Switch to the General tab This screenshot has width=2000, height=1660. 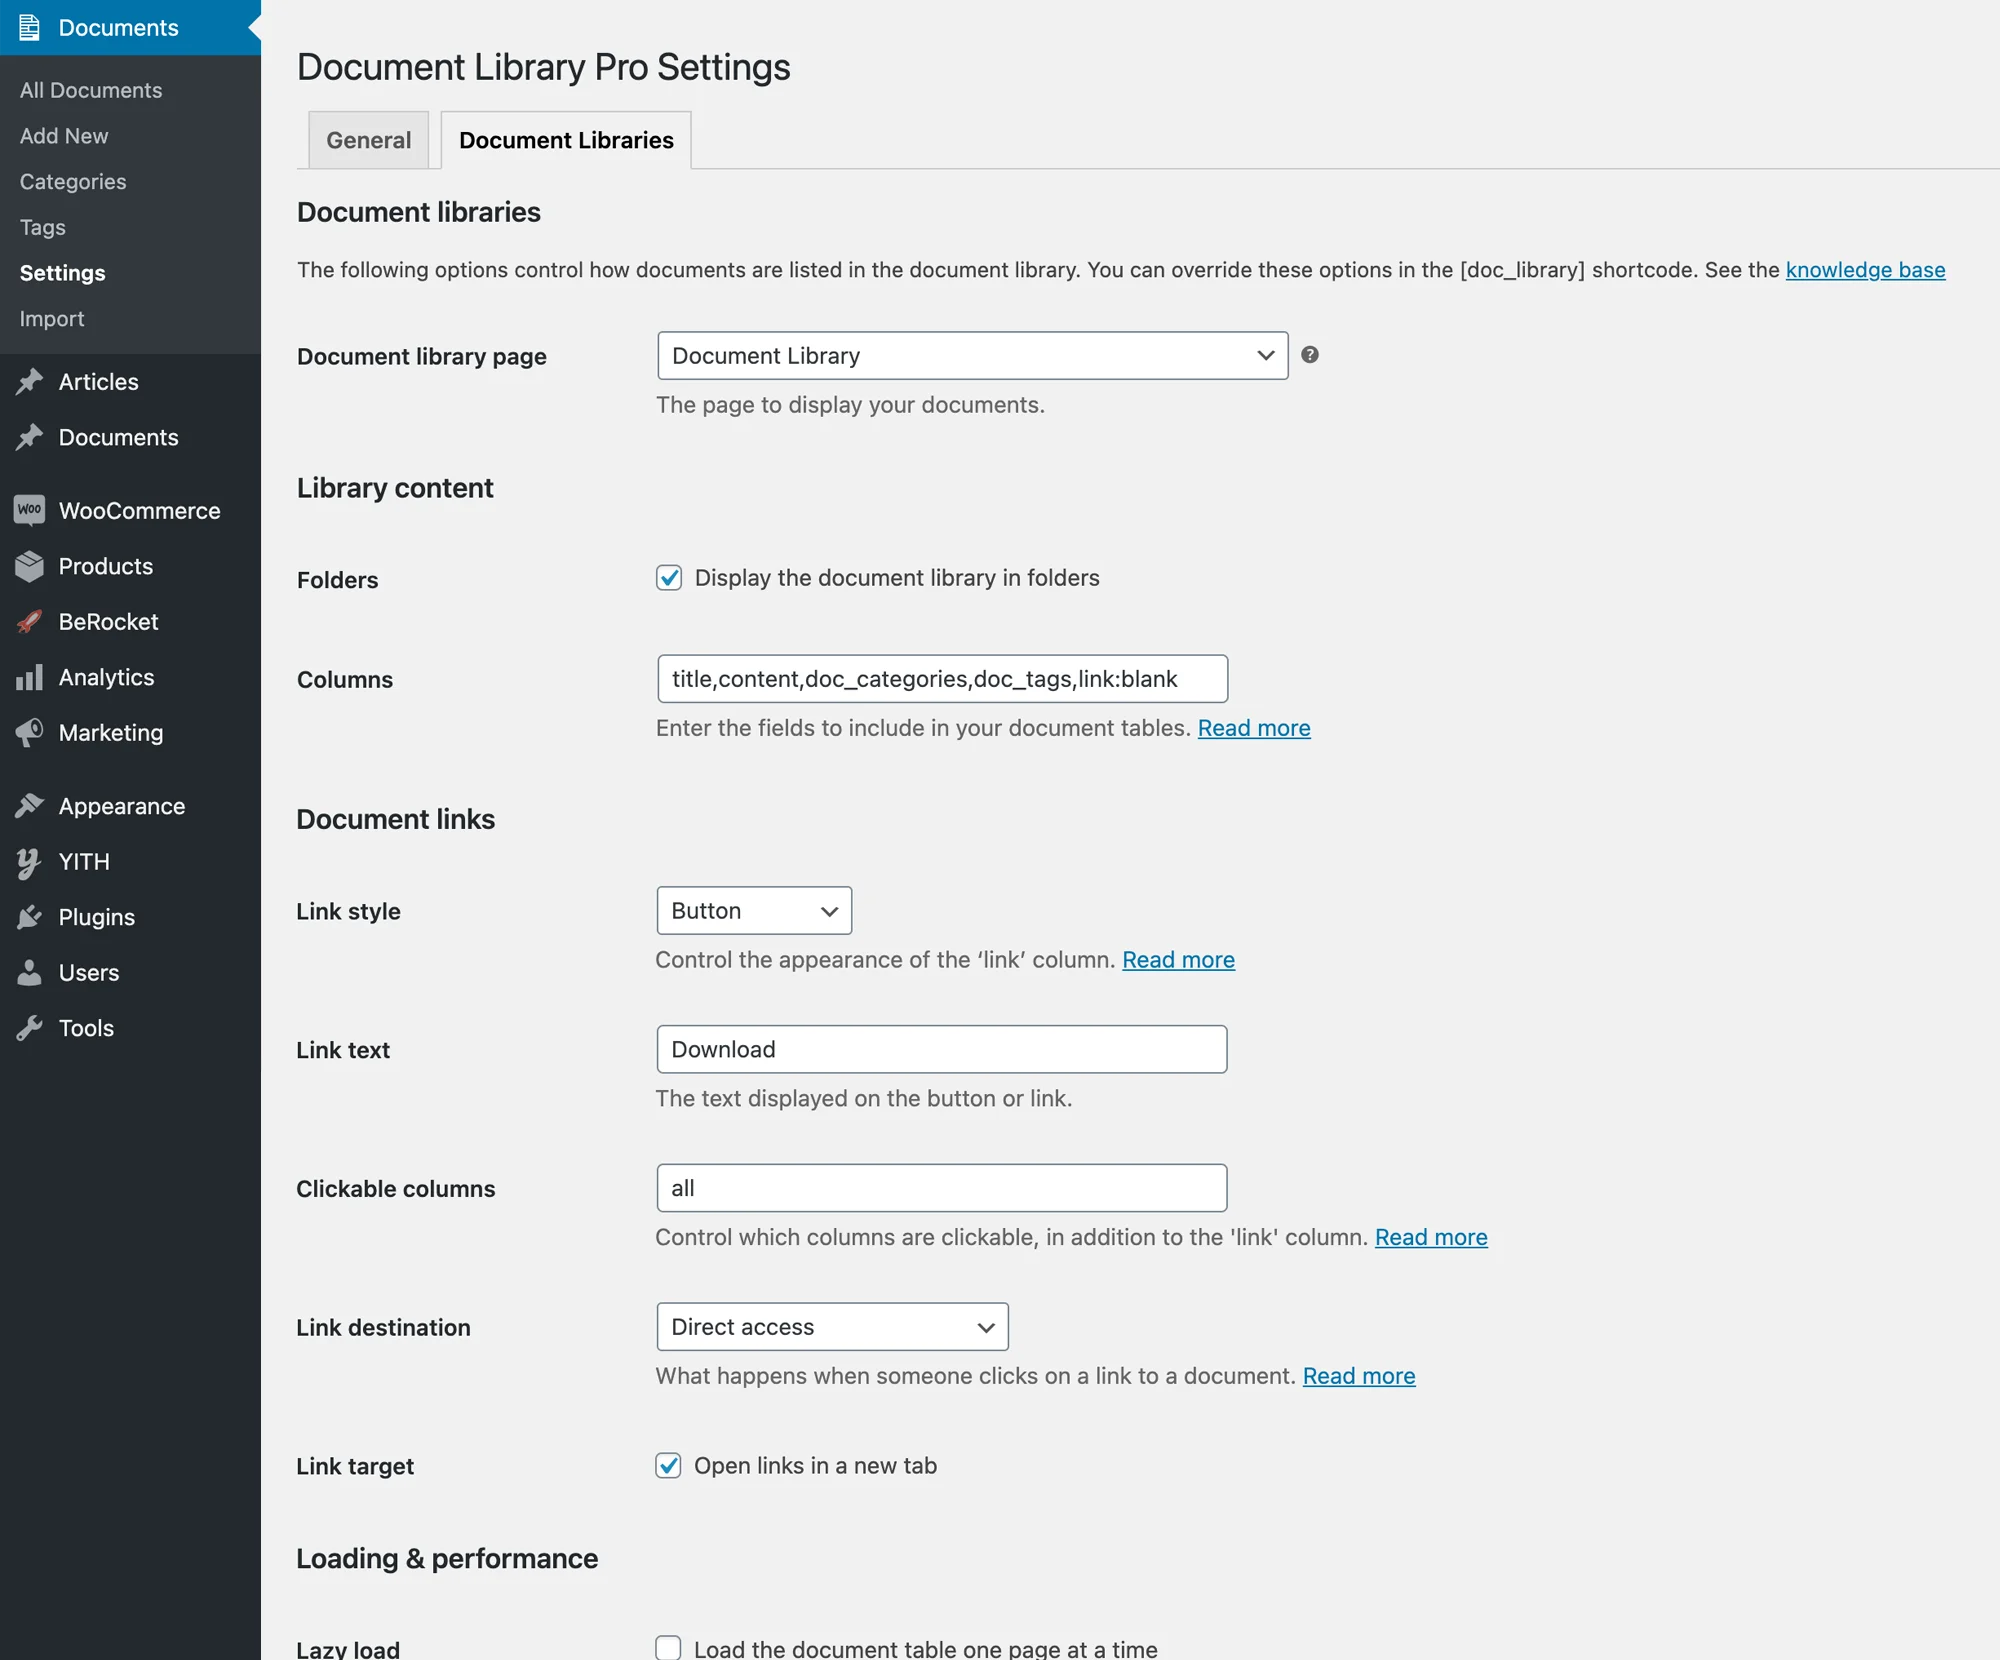(368, 140)
